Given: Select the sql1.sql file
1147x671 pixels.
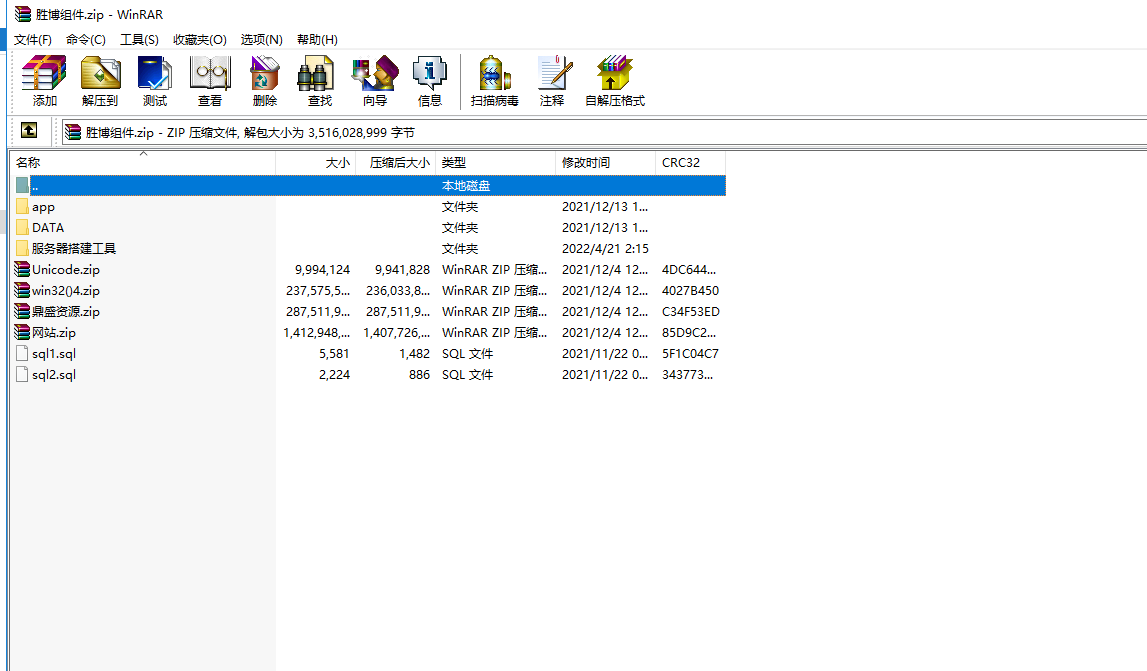Looking at the screenshot, I should (x=53, y=354).
